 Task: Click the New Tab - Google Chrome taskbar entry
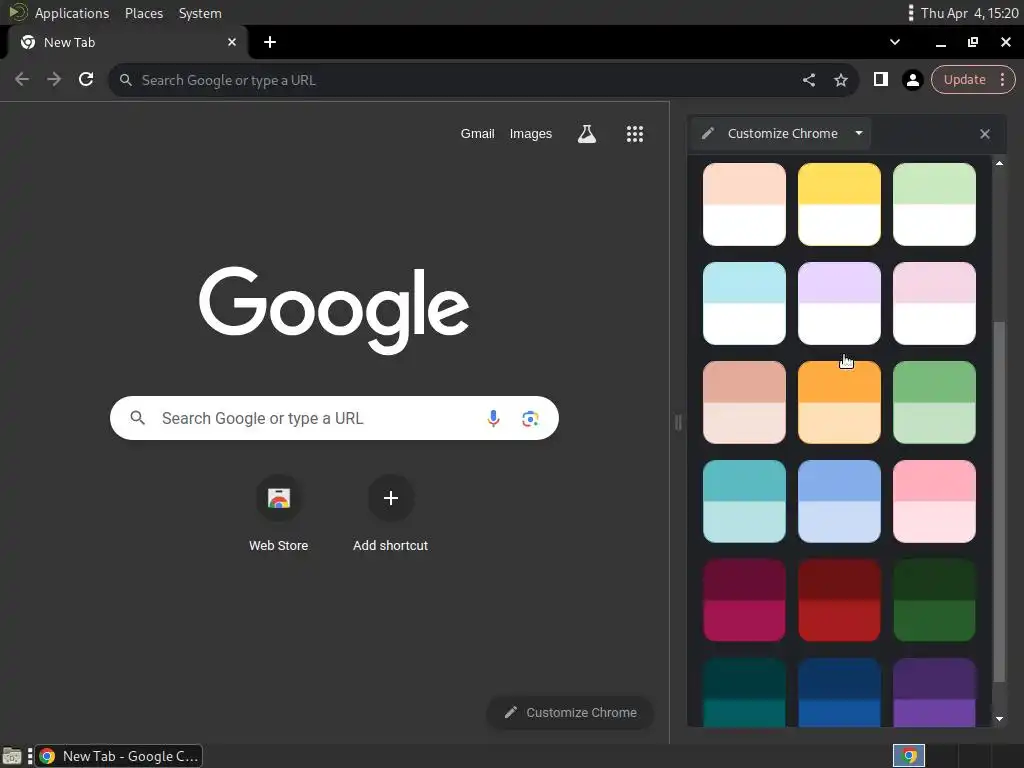tap(119, 756)
